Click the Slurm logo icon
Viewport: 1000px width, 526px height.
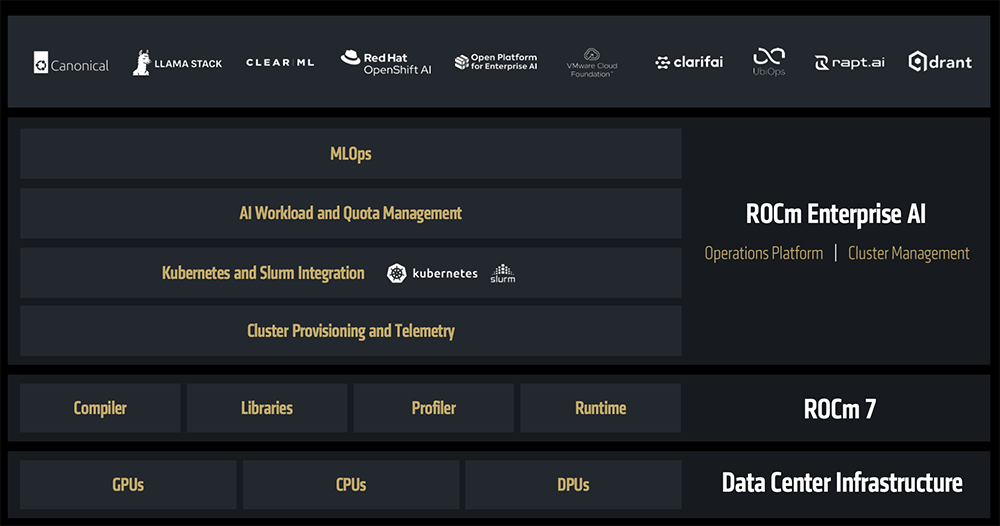502,273
